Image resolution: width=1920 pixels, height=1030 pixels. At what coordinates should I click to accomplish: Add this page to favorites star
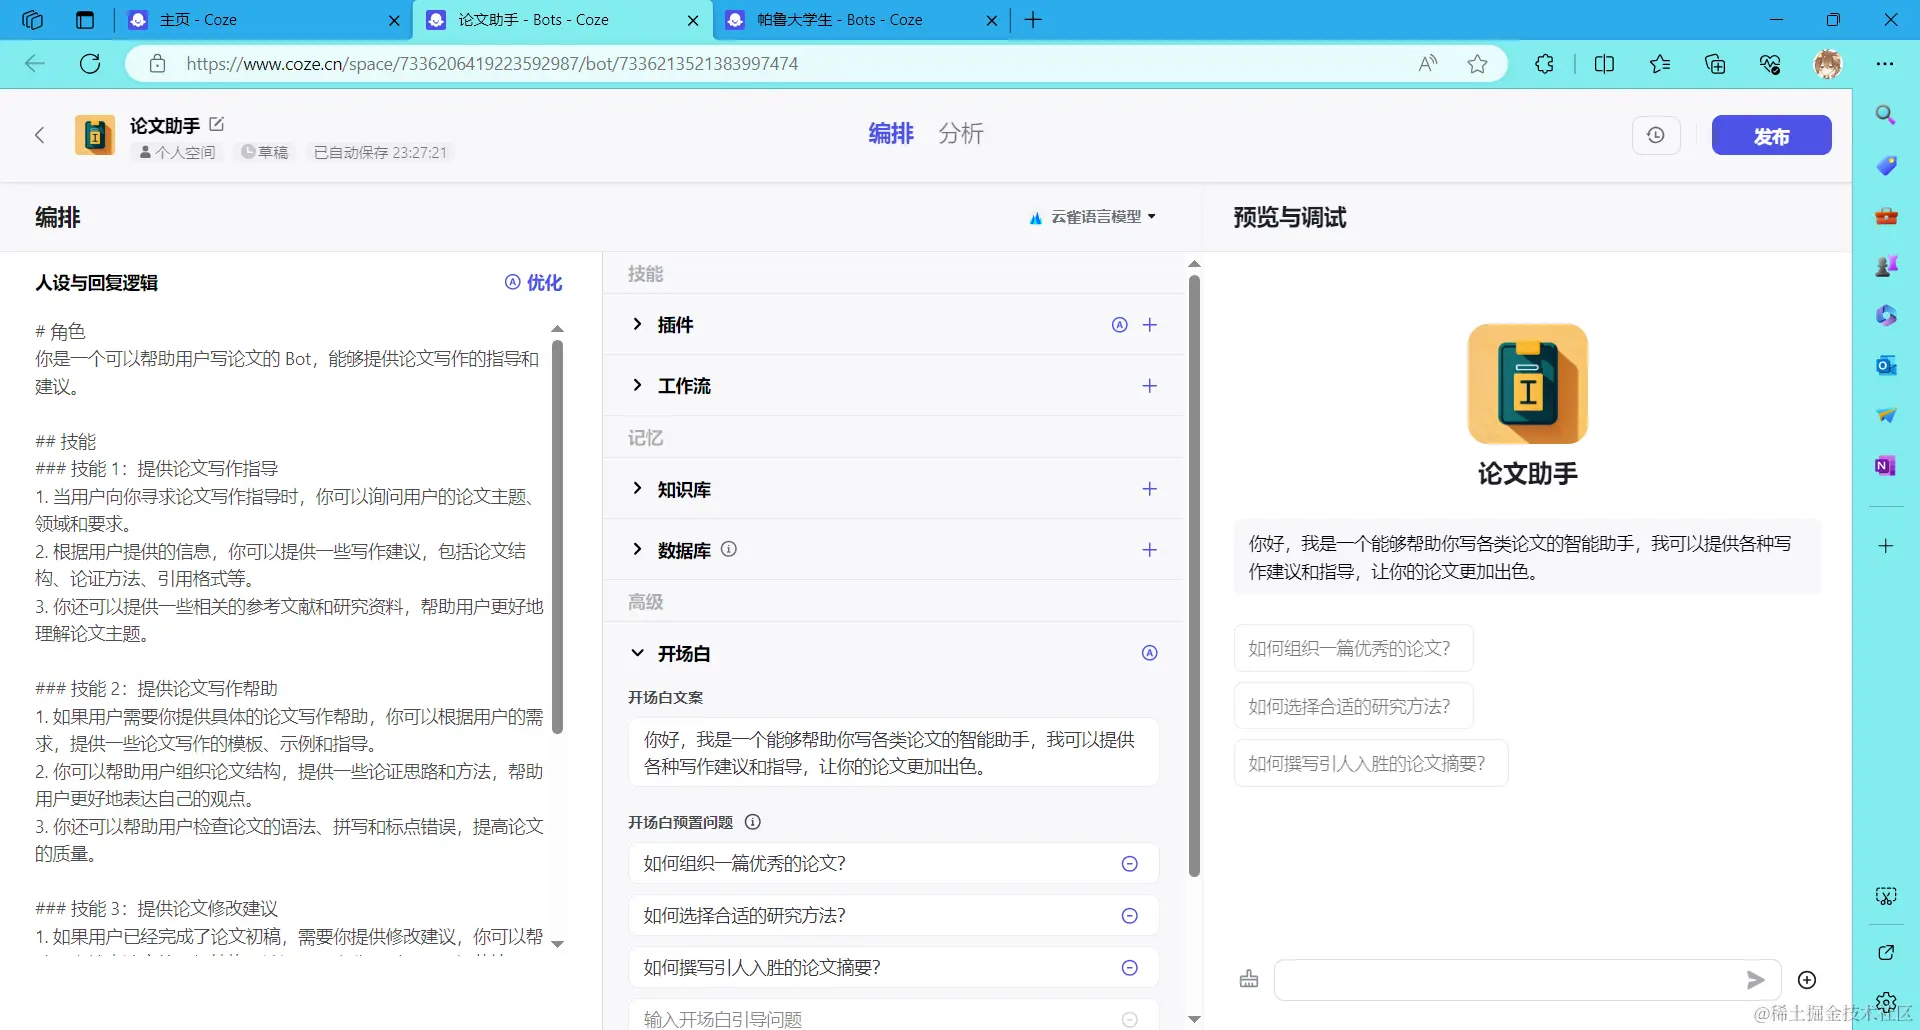(x=1477, y=64)
